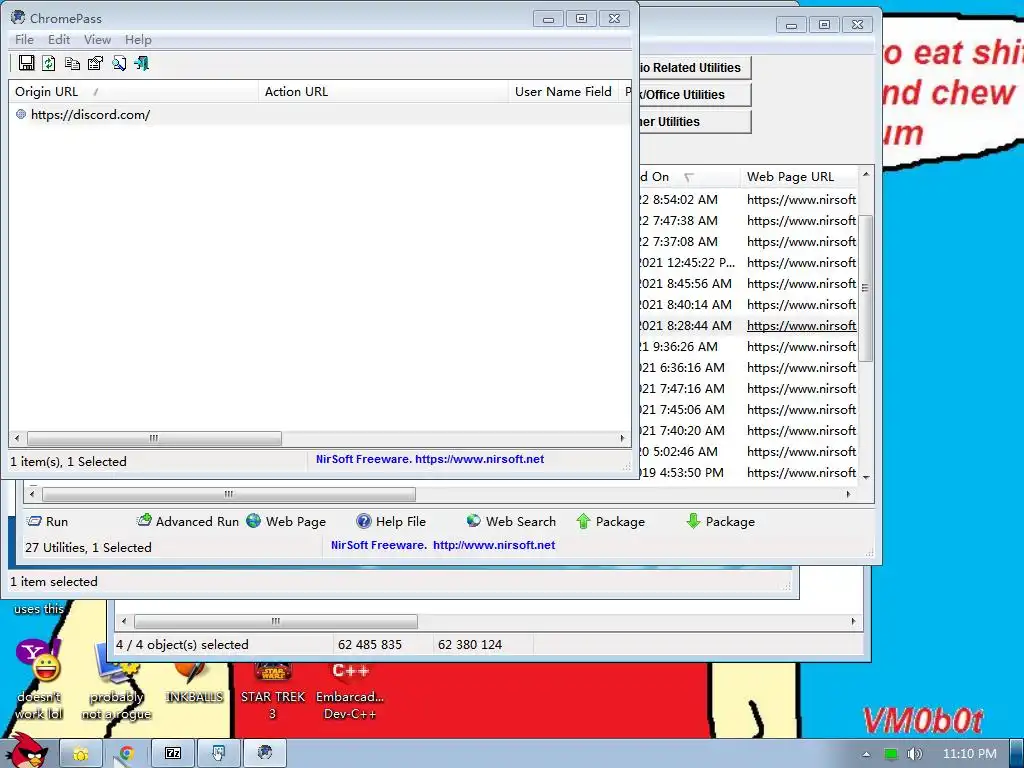This screenshot has height=768, width=1024.
Task: Click ChromePass horizontal scrollbar right arrow
Action: [622, 438]
